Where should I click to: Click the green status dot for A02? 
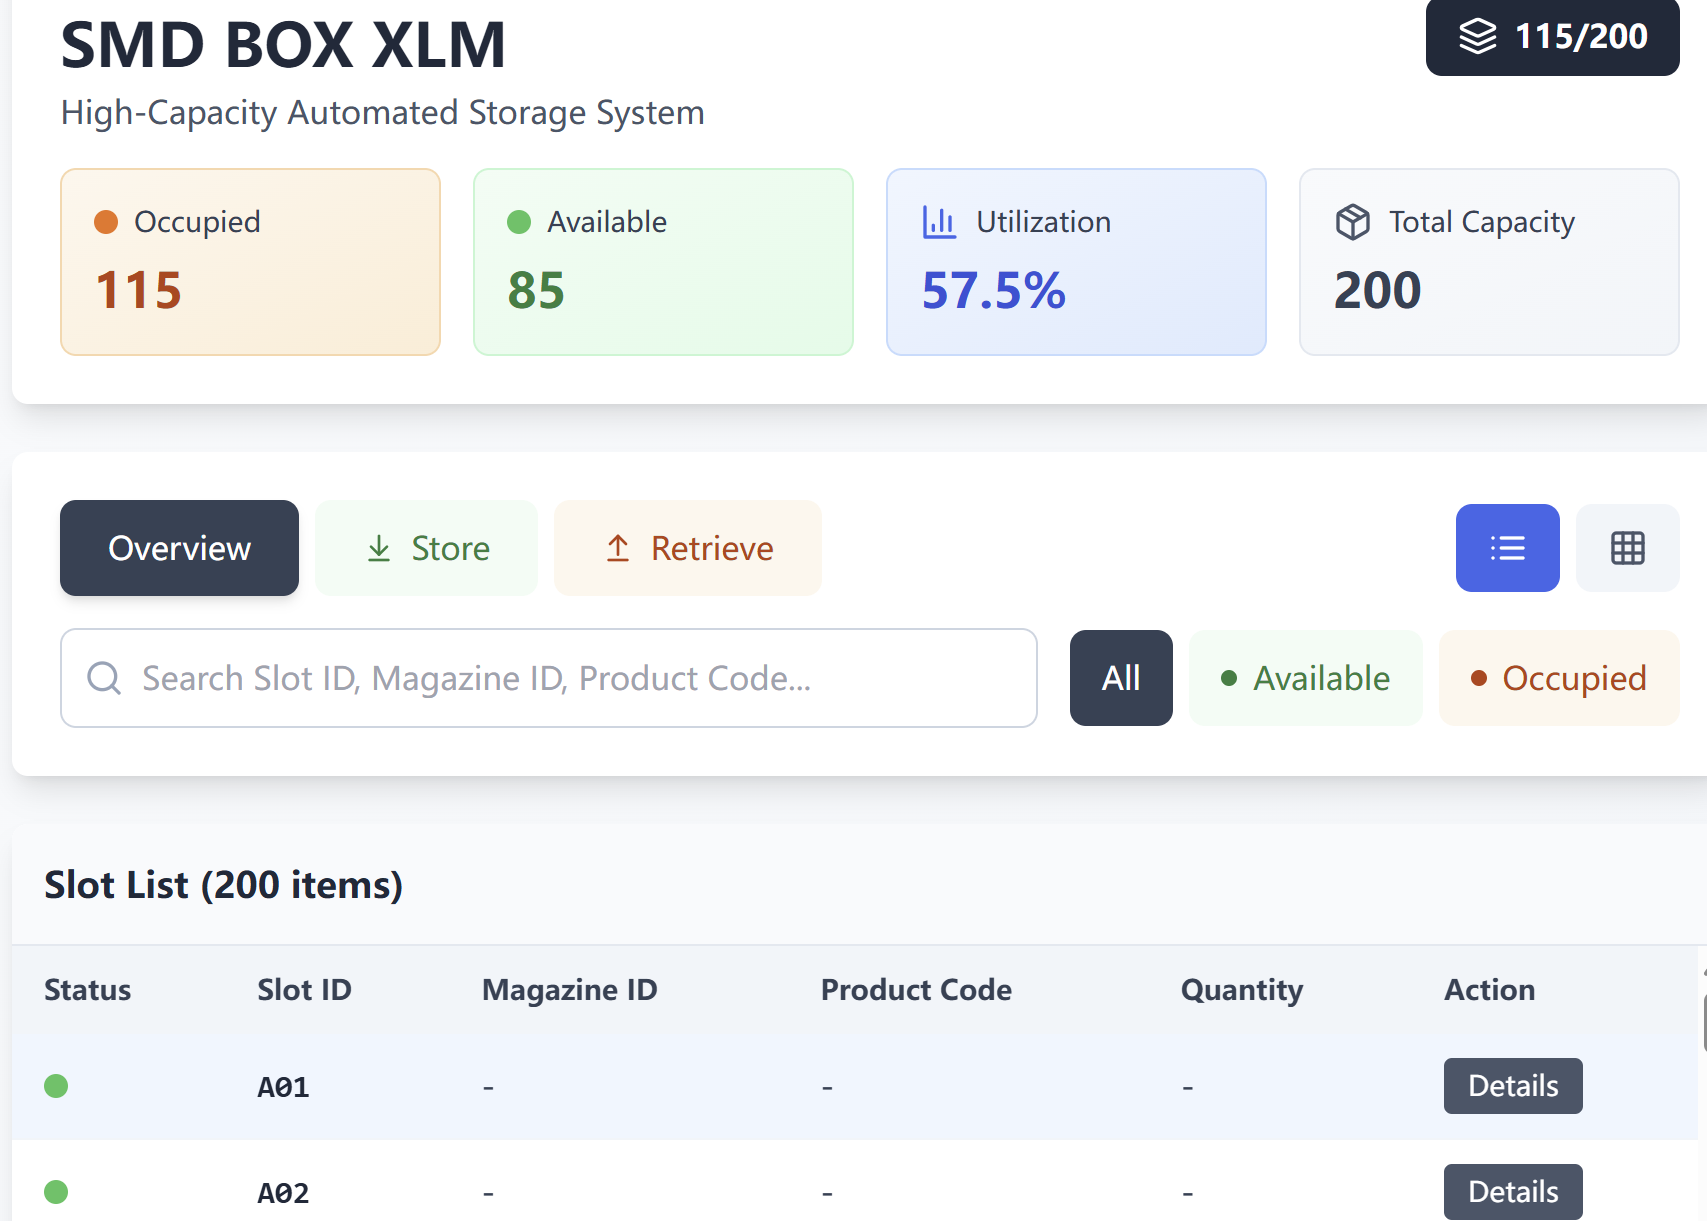pyautogui.click(x=56, y=1192)
